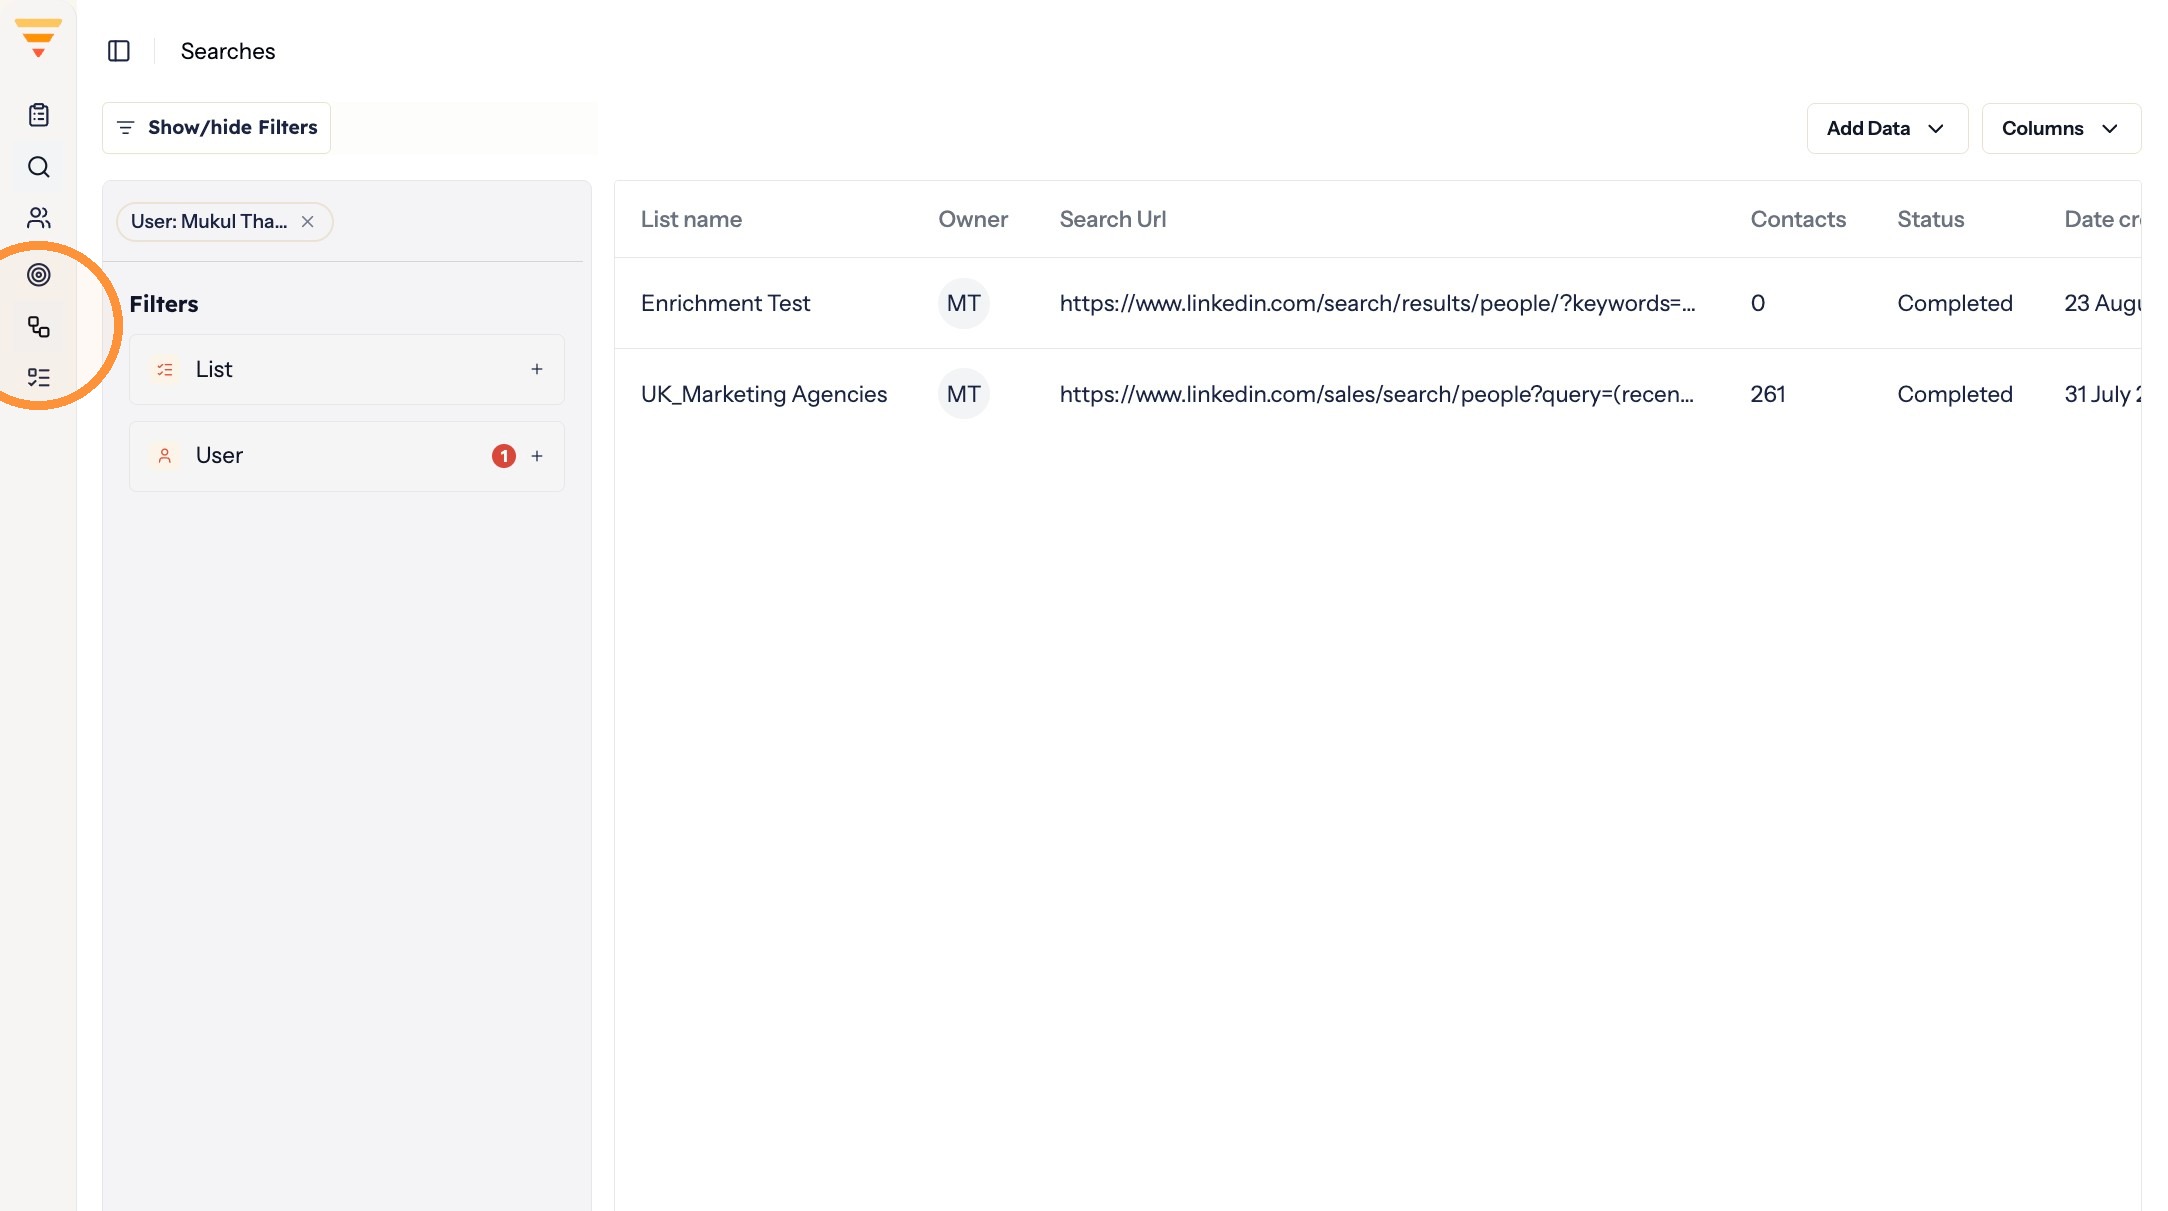Open LinkedIn sales search URL for UK_Marketing Agencies

click(1376, 395)
